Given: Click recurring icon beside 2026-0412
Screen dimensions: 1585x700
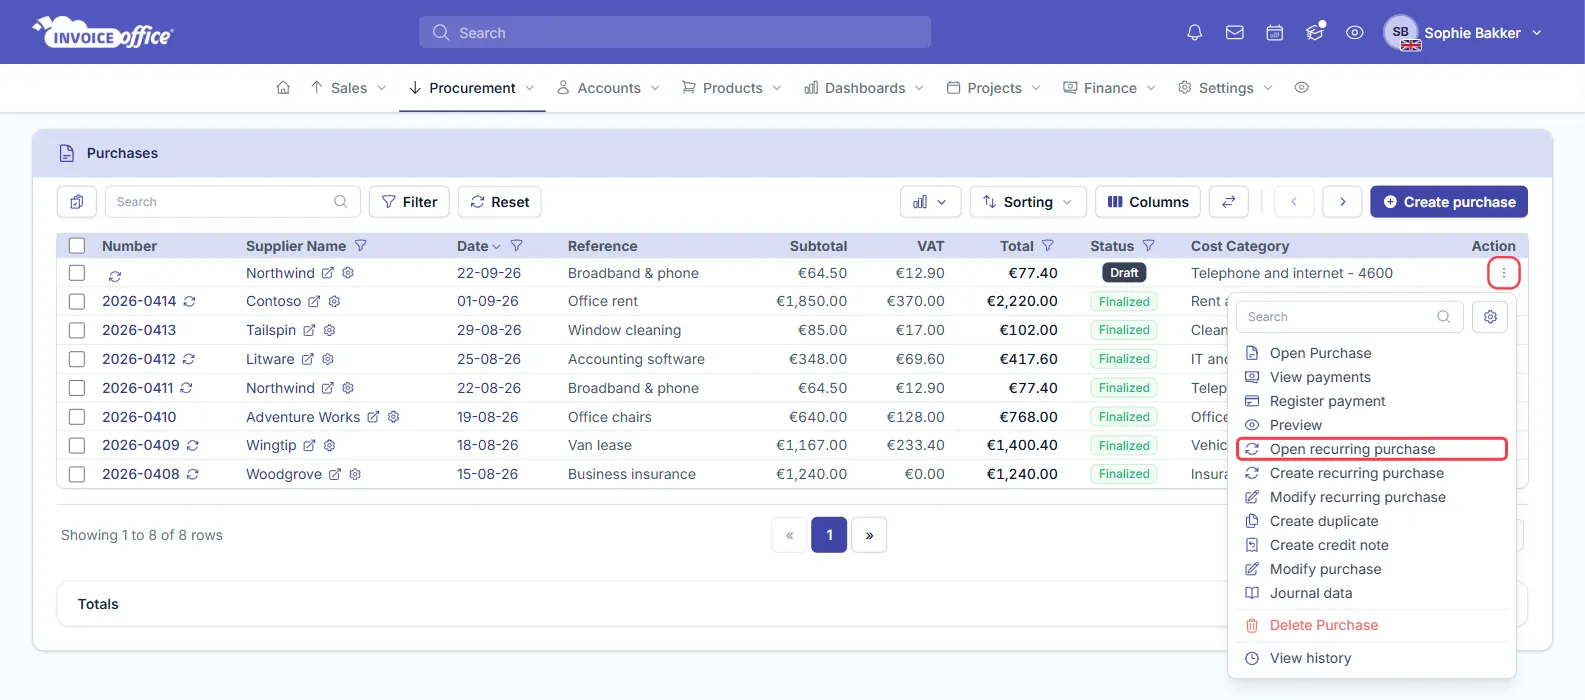Looking at the screenshot, I should [x=189, y=359].
